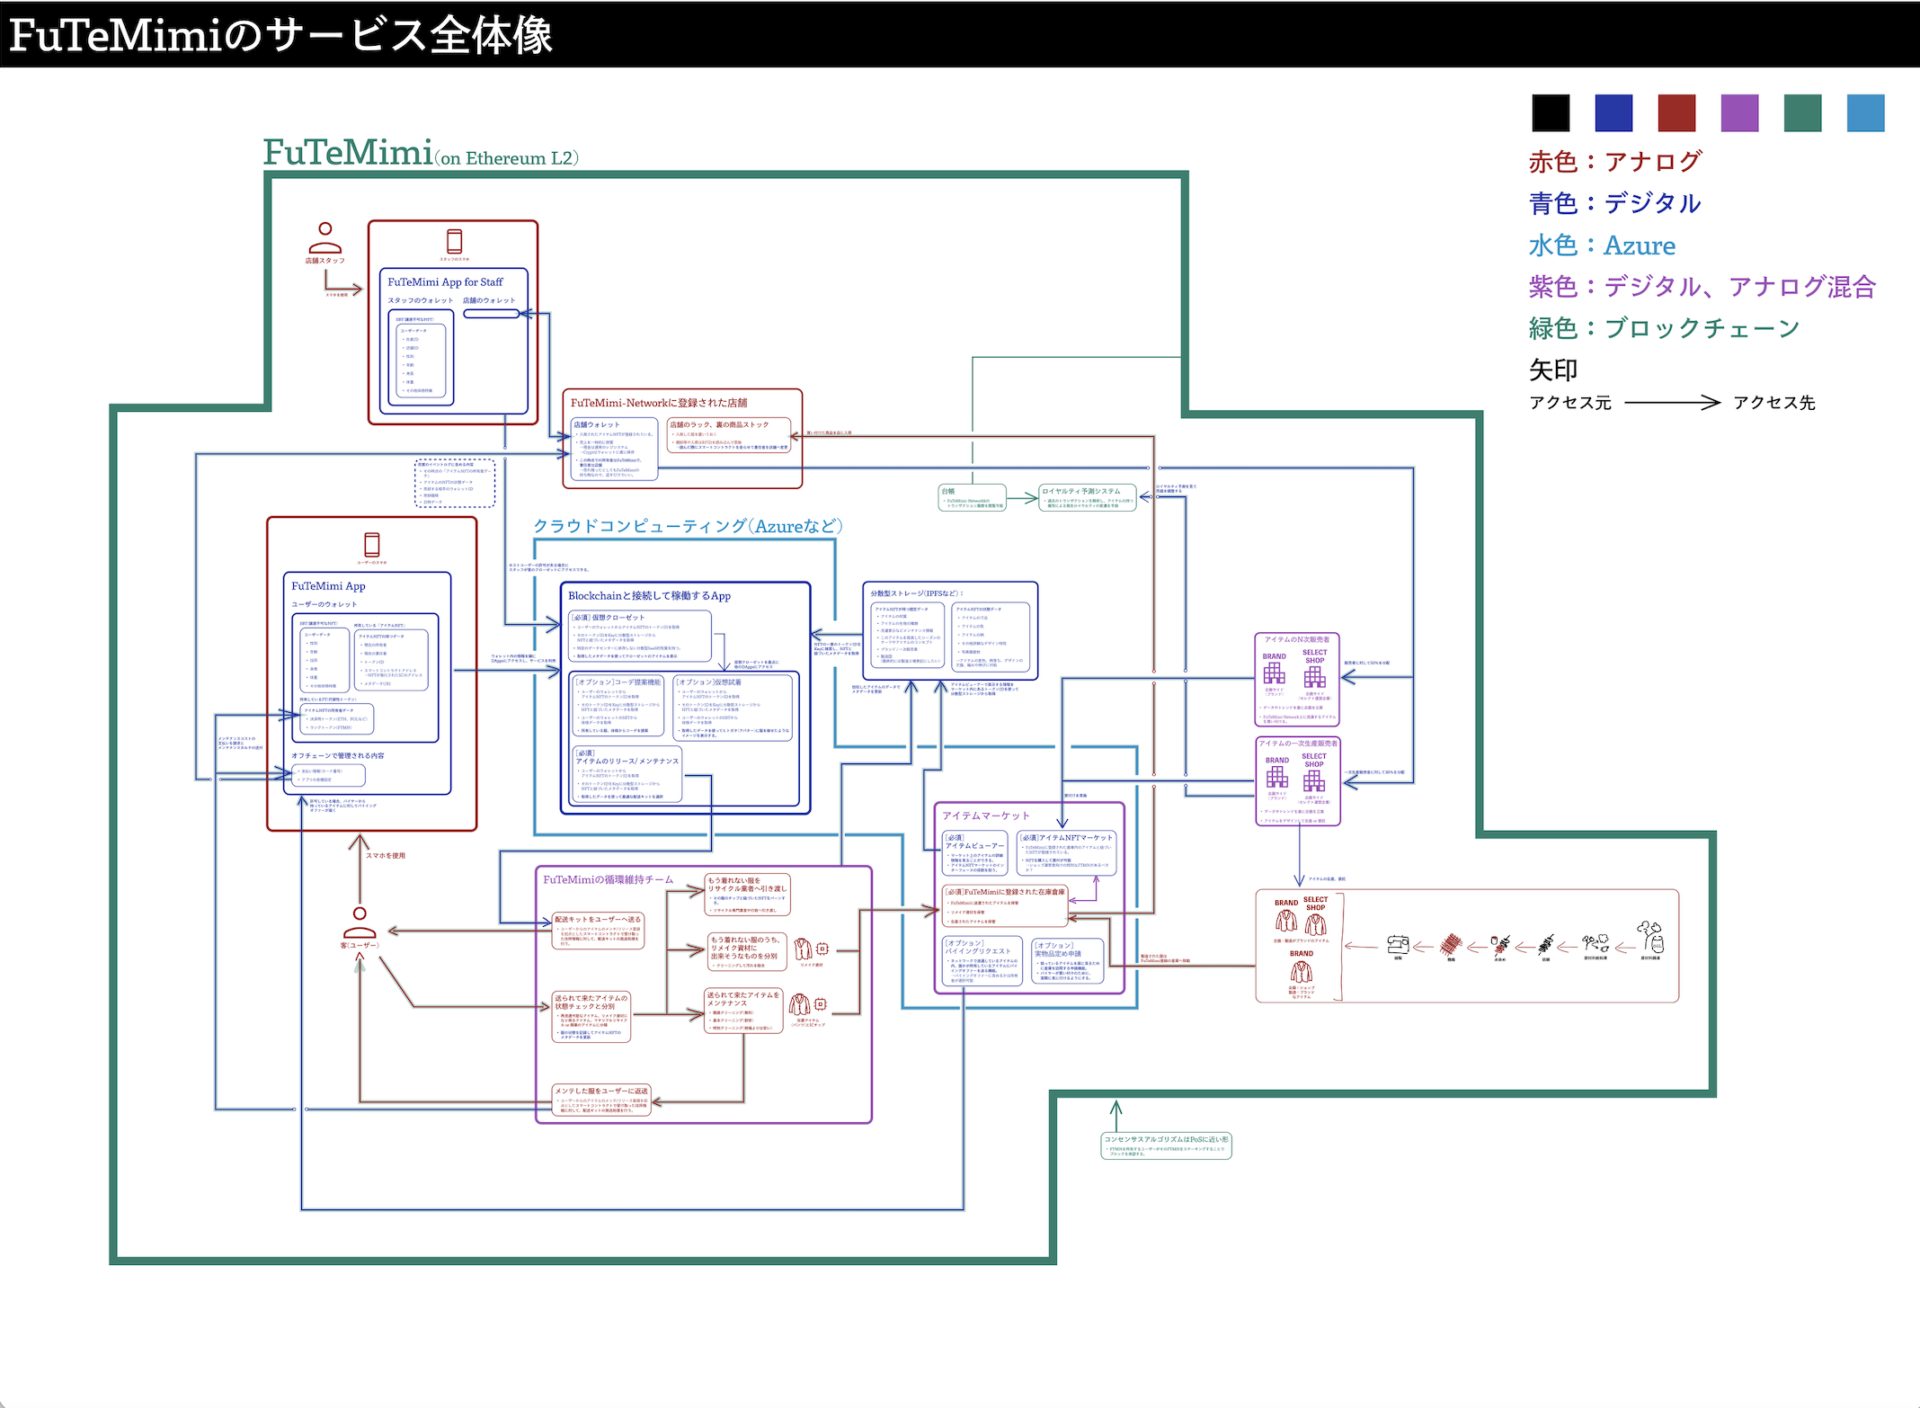This screenshot has width=1920, height=1408.
Task: Click jacket icon beside メンテナンス box
Action: (x=799, y=1005)
